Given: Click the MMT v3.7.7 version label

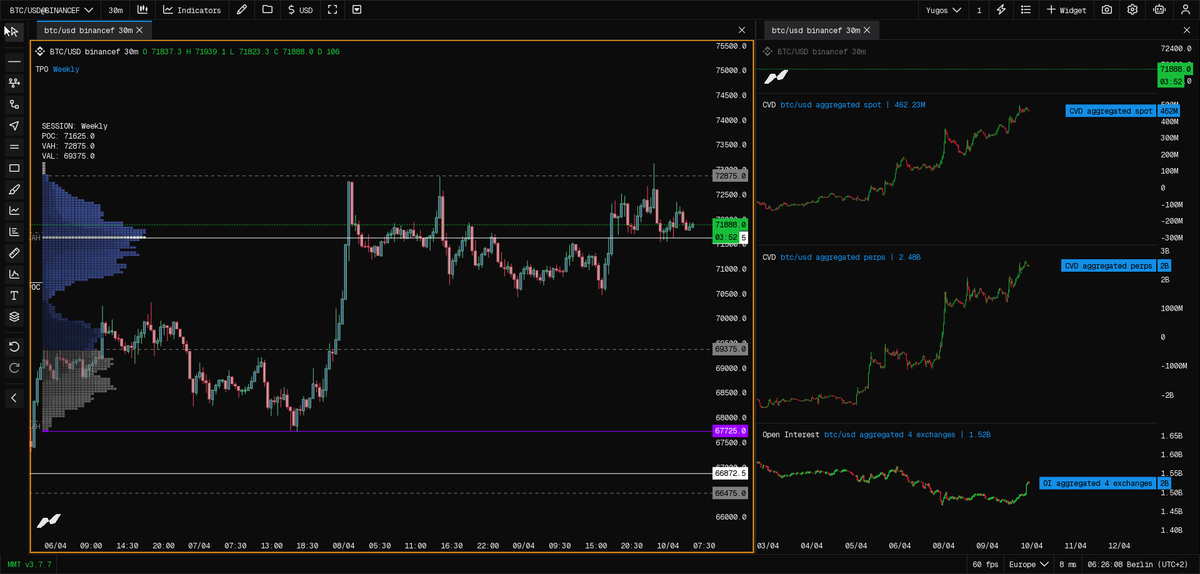Looking at the screenshot, I should pos(29,565).
